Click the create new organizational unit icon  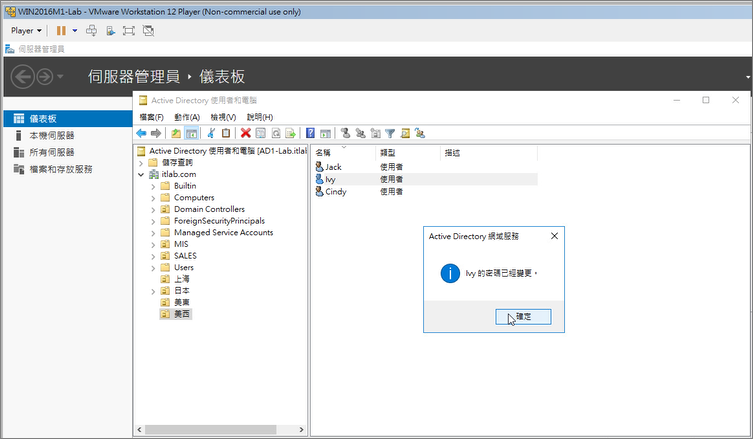click(376, 134)
